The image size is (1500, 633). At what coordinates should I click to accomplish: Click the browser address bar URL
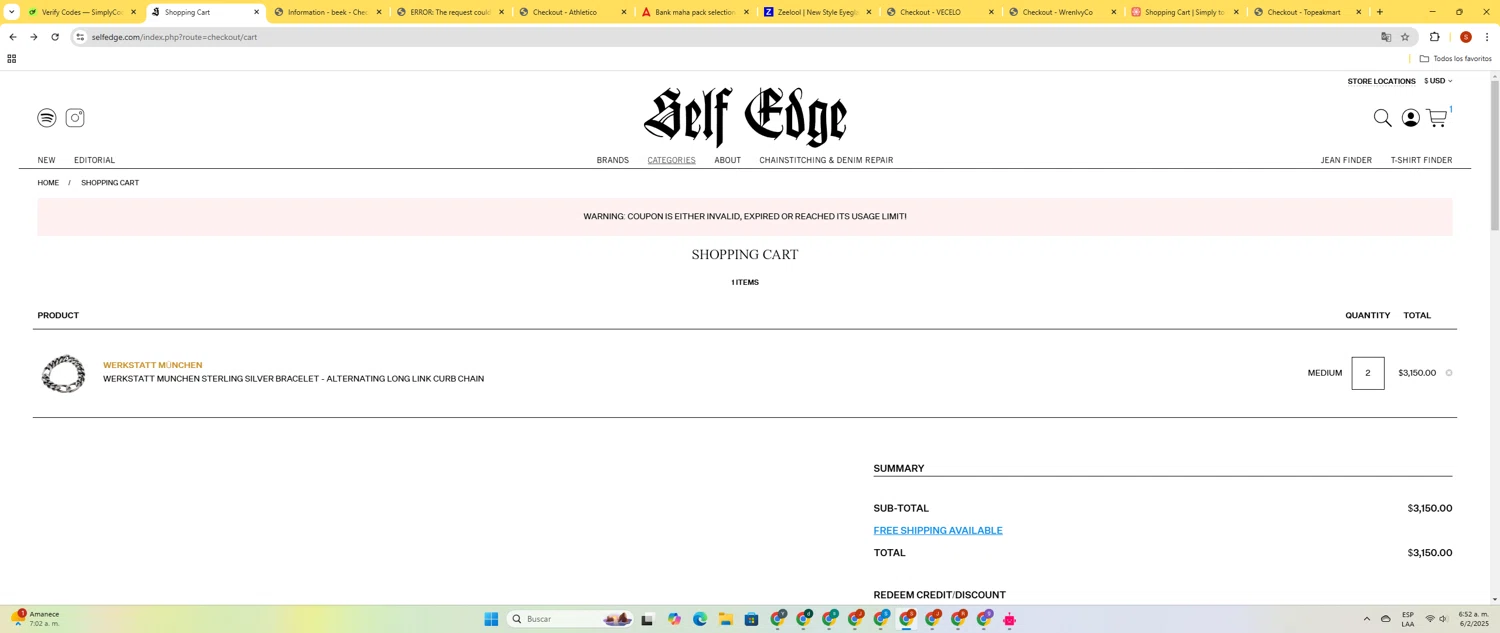point(174,37)
